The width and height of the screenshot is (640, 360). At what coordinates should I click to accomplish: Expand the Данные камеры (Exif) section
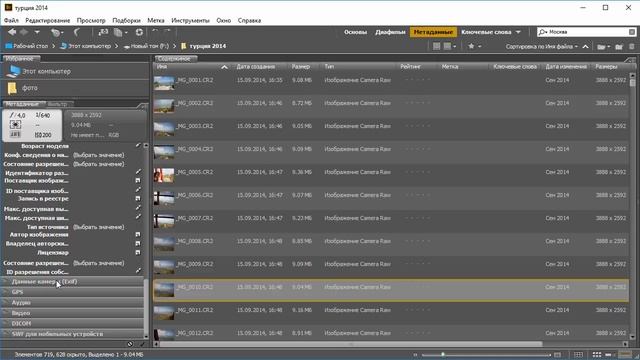[73, 282]
